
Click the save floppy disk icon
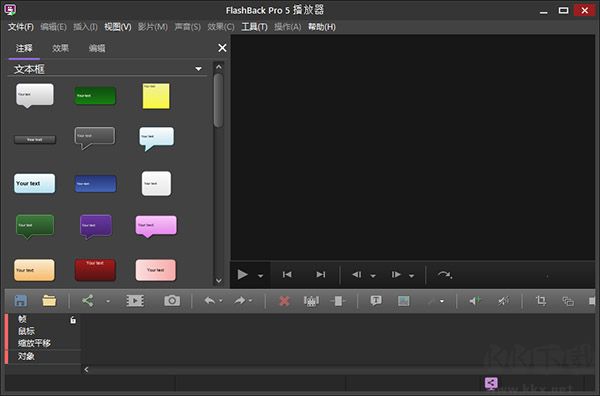[x=20, y=301]
